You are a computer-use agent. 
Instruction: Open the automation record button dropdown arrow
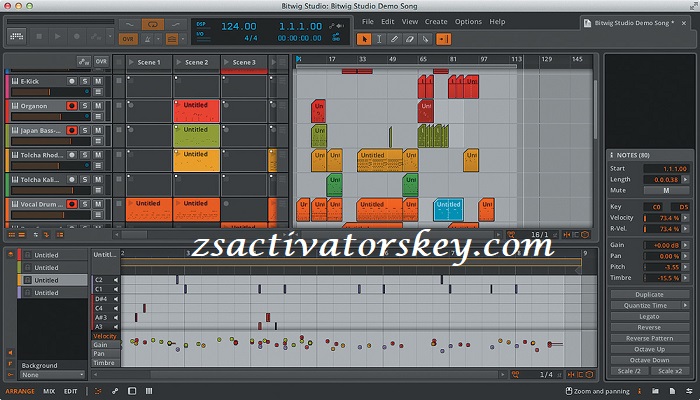coord(110,37)
